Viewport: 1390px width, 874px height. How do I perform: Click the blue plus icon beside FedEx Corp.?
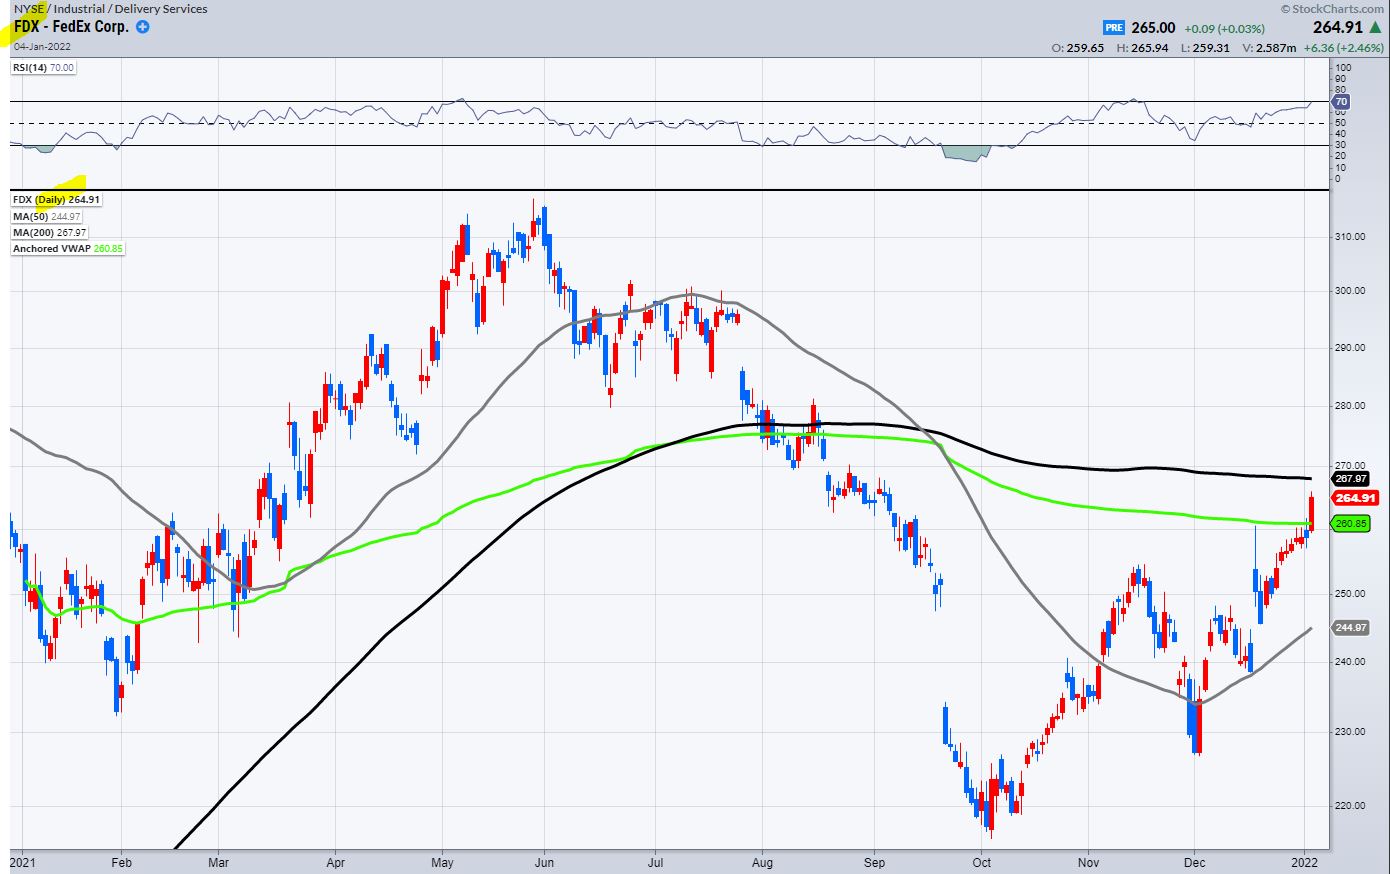pyautogui.click(x=142, y=27)
